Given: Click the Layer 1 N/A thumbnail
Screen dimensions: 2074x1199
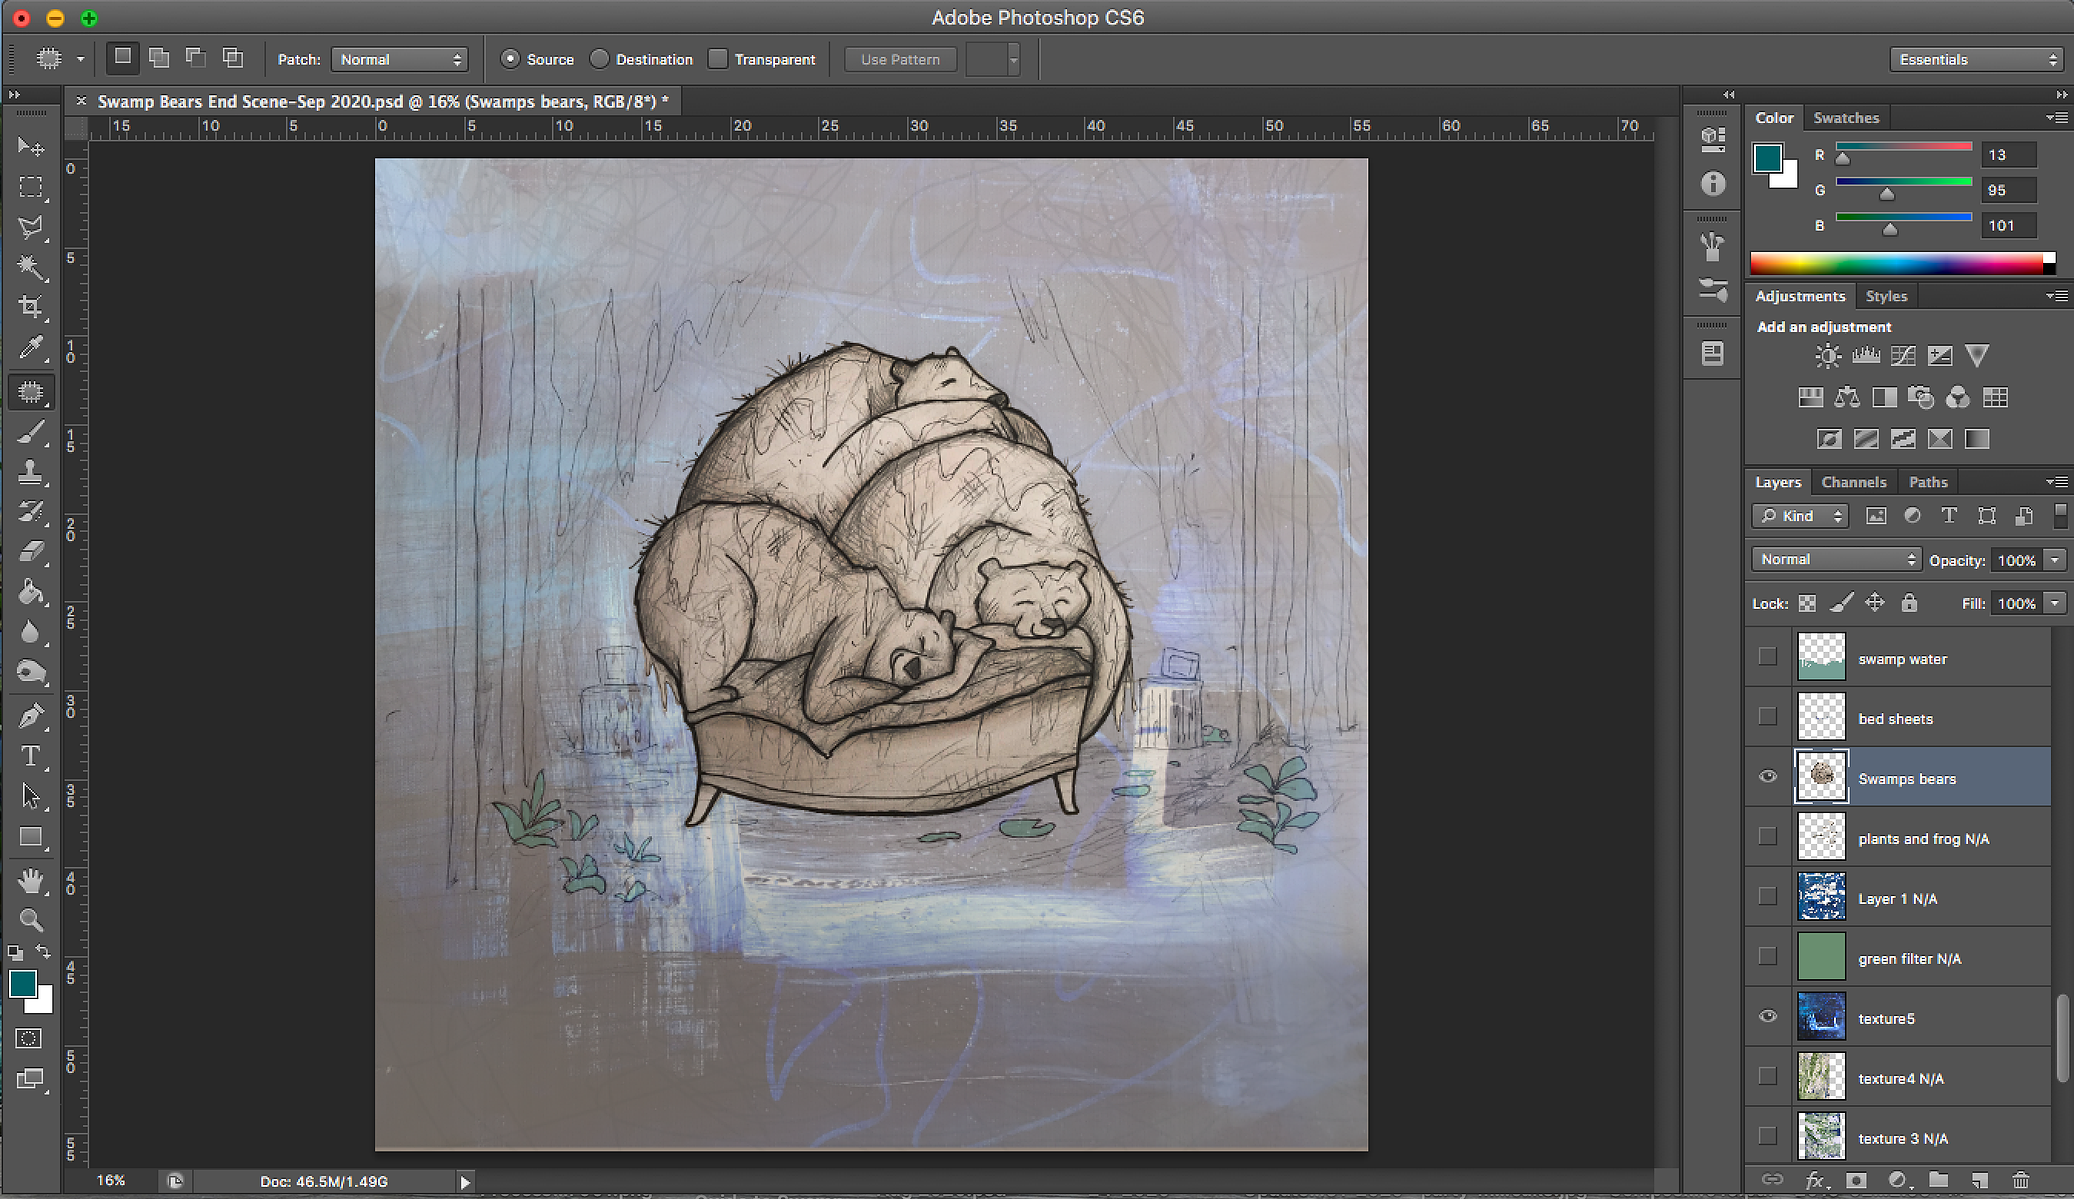Looking at the screenshot, I should 1821,897.
